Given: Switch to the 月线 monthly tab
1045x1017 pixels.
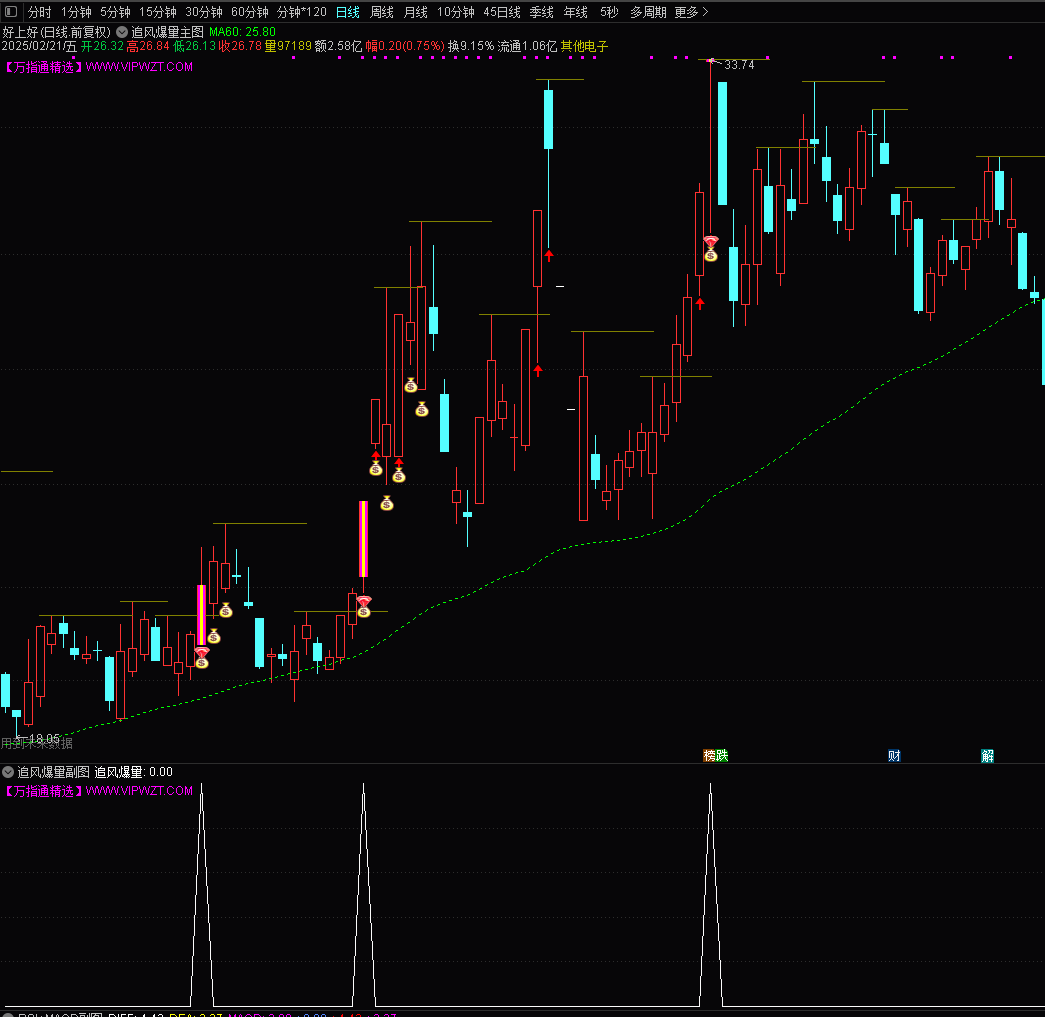Looking at the screenshot, I should (x=416, y=12).
